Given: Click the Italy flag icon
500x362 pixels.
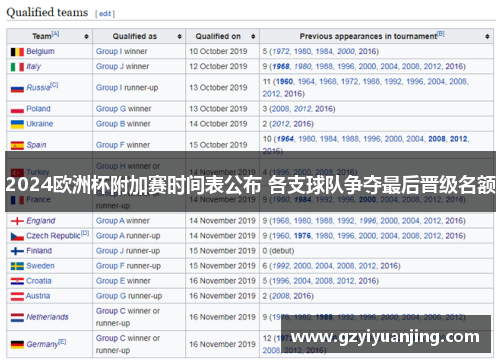Looking at the screenshot, I should tap(17, 67).
